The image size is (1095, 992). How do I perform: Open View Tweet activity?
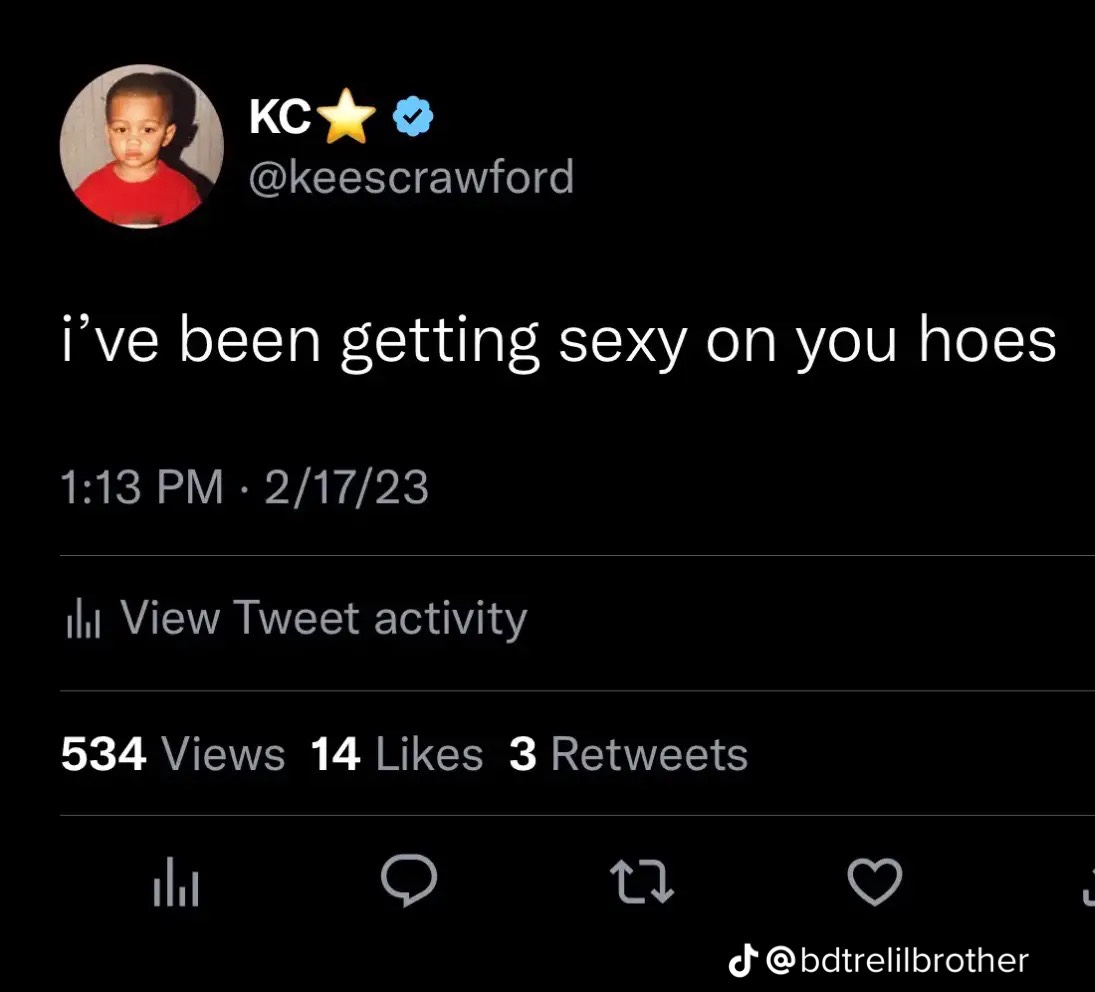click(323, 618)
